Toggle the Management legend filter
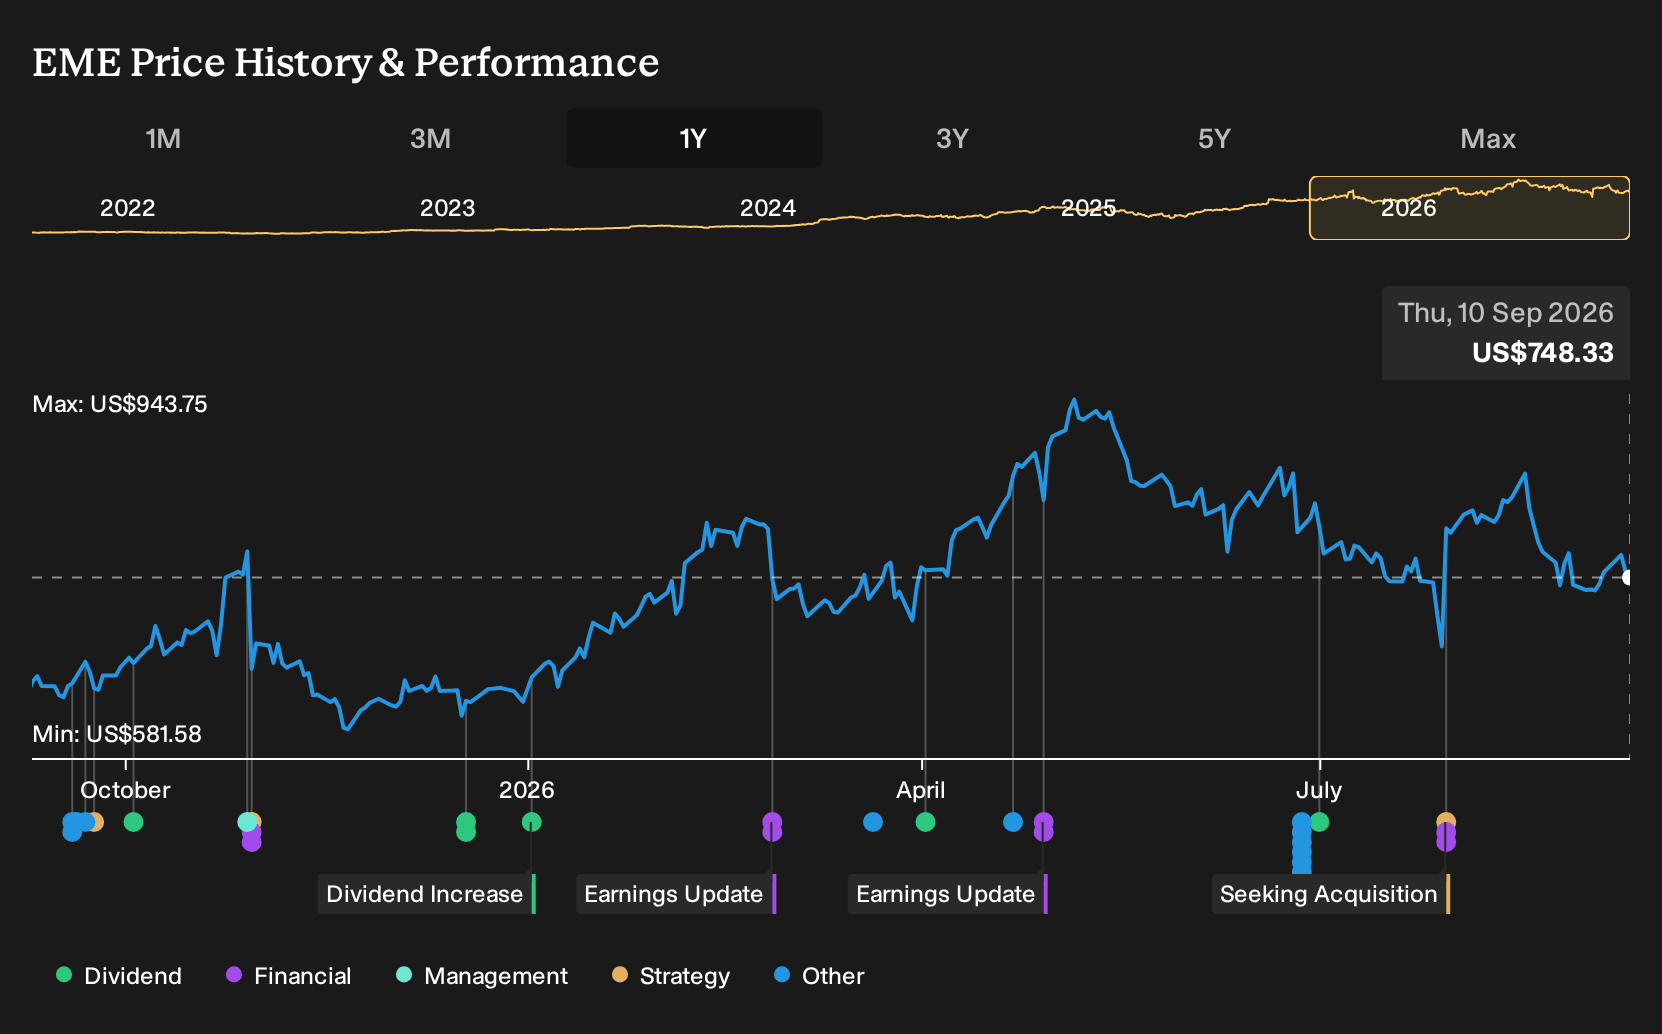The height and width of the screenshot is (1034, 1662). 482,976
